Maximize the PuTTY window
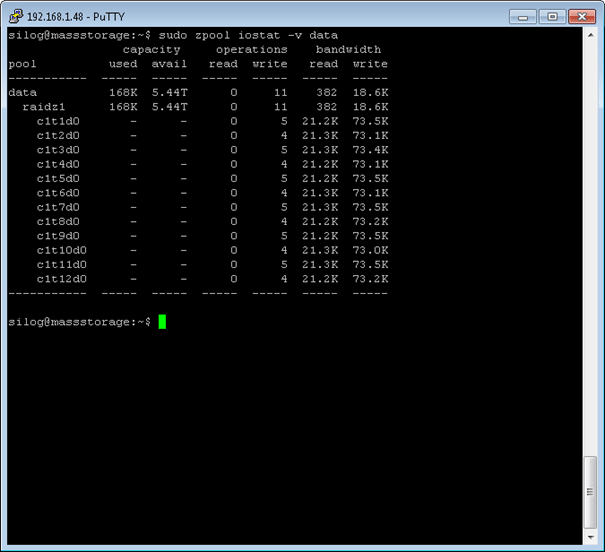605x552 pixels. click(x=552, y=17)
